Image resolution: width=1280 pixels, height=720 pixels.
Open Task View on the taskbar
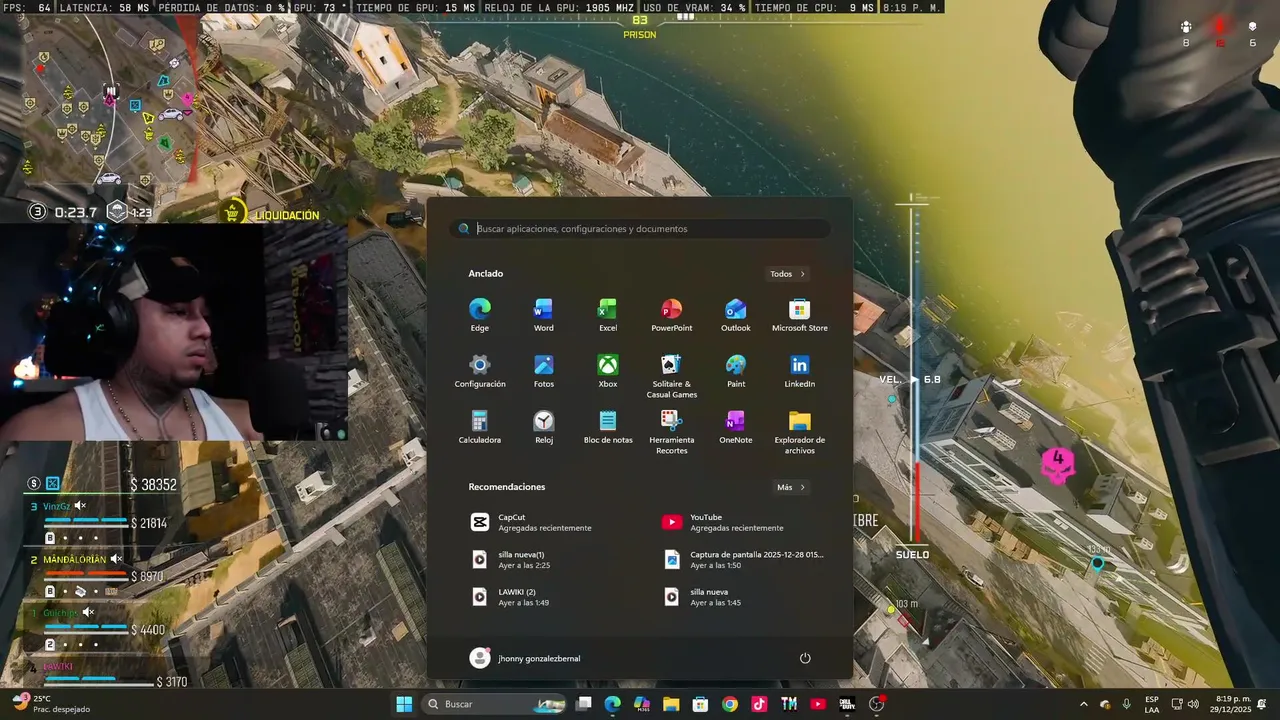[x=584, y=704]
